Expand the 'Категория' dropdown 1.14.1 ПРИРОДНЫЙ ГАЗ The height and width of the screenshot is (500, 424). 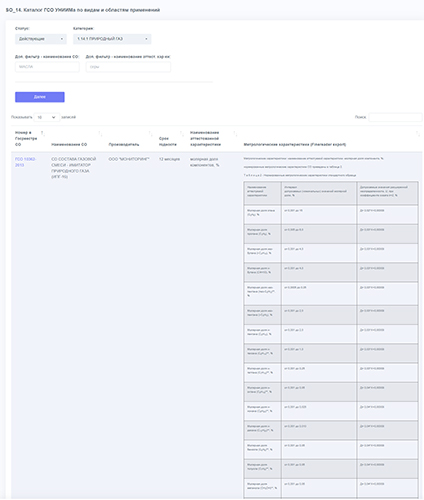pyautogui.click(x=112, y=39)
